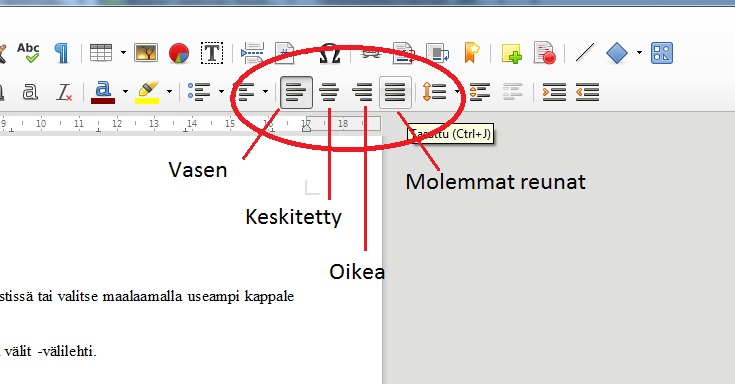The image size is (735, 384).
Task: Toggle record track changes
Action: [x=545, y=53]
